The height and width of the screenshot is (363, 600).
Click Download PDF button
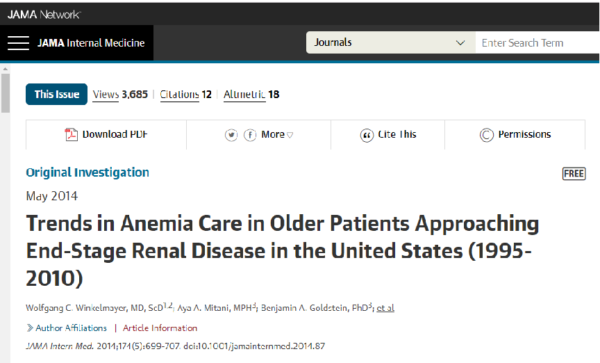106,135
